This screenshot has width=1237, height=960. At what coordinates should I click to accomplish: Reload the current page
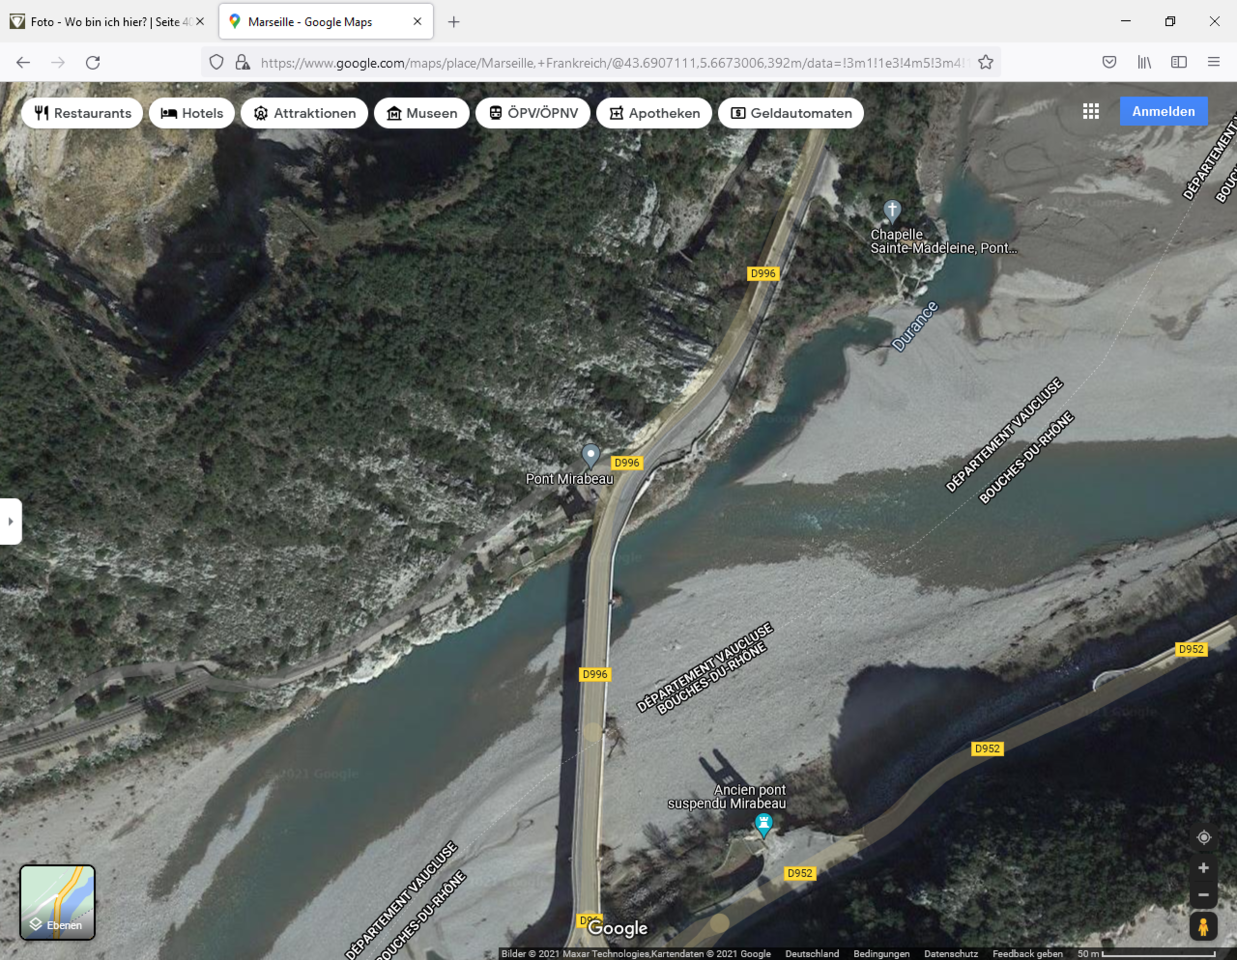click(x=93, y=62)
